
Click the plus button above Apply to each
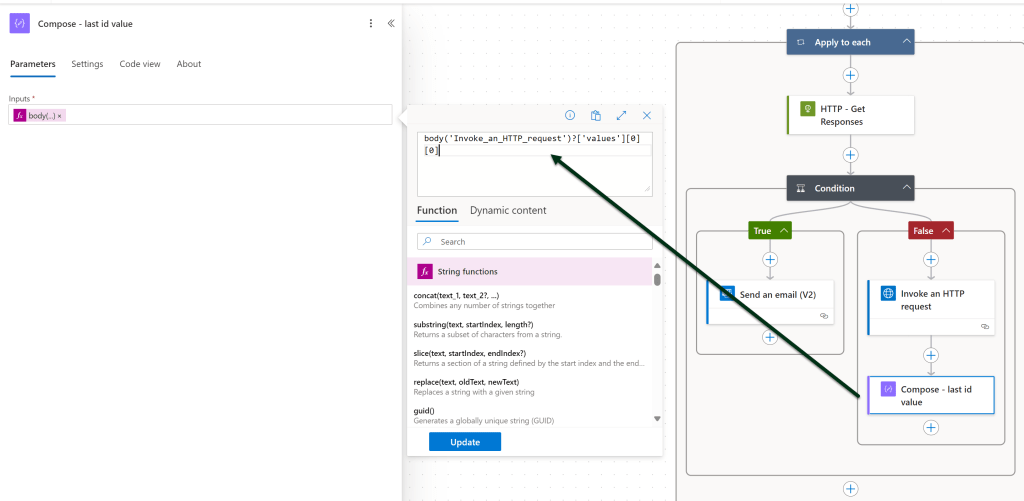point(850,9)
